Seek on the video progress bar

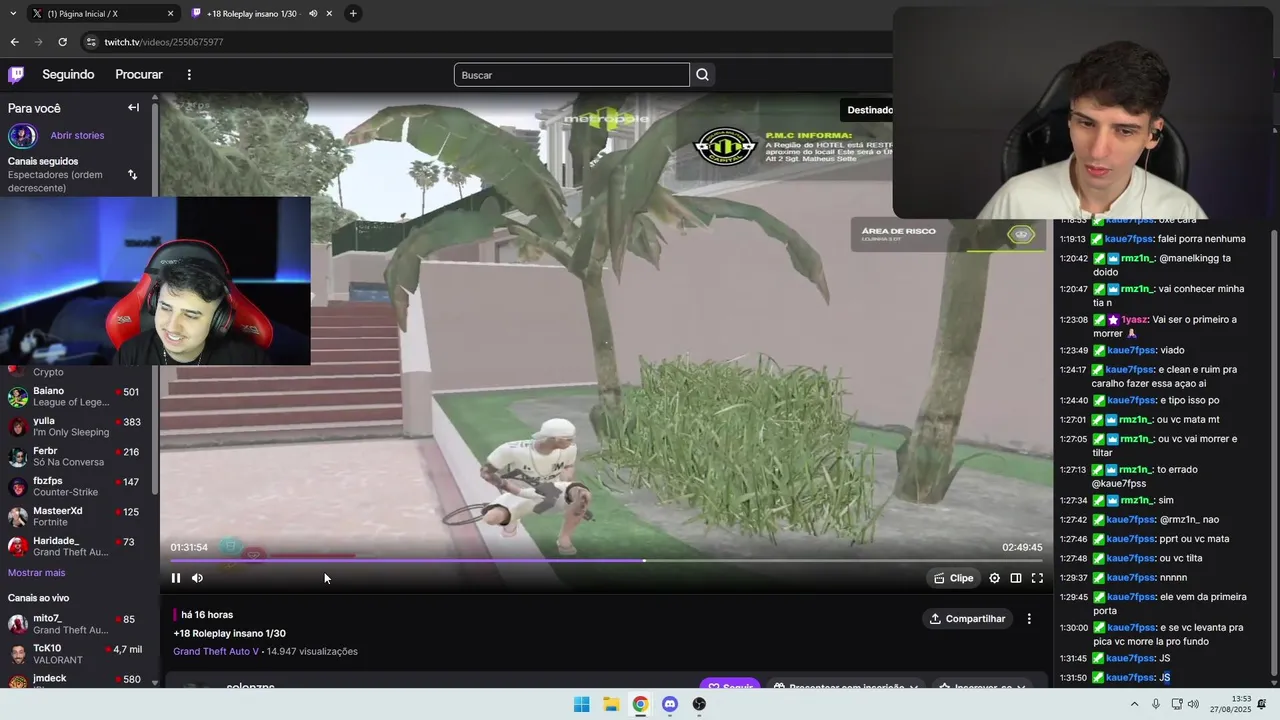coord(606,561)
